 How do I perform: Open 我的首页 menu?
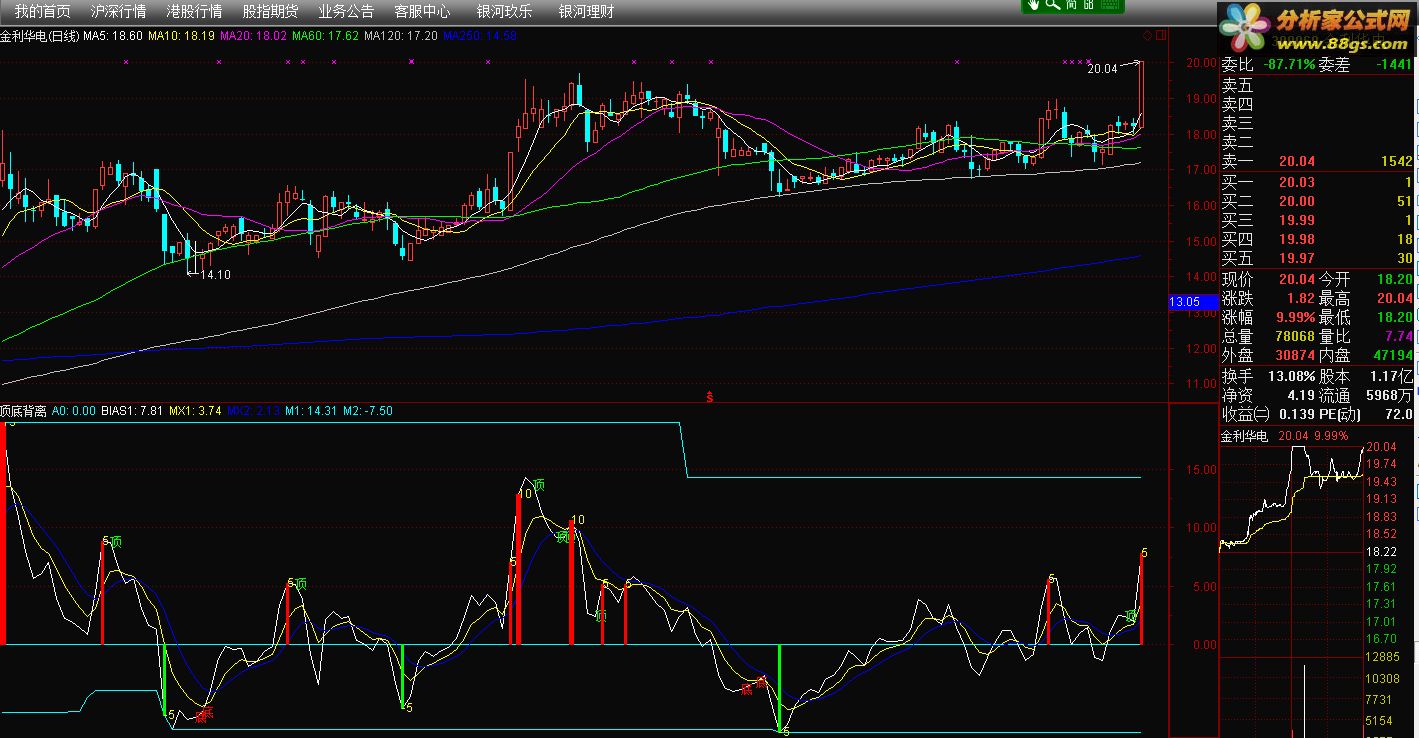coord(43,12)
